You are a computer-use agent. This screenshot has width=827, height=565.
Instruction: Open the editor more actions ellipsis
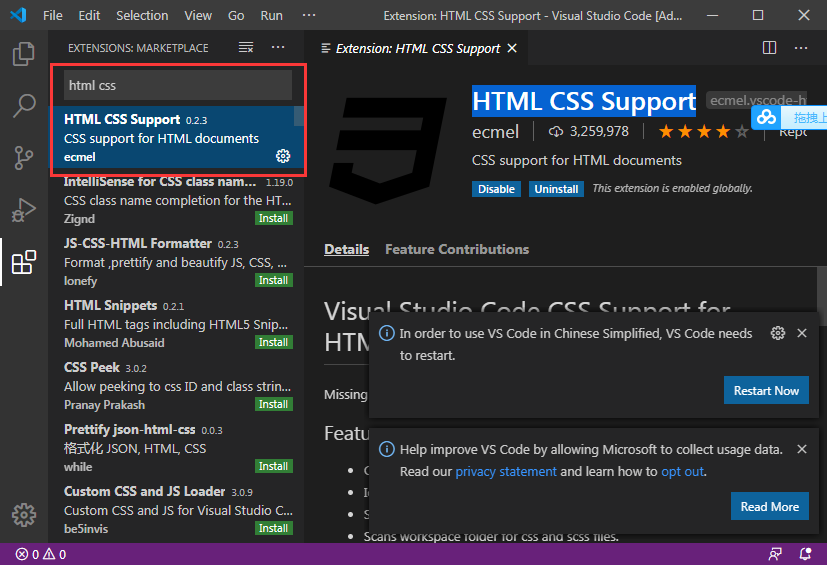click(x=801, y=48)
